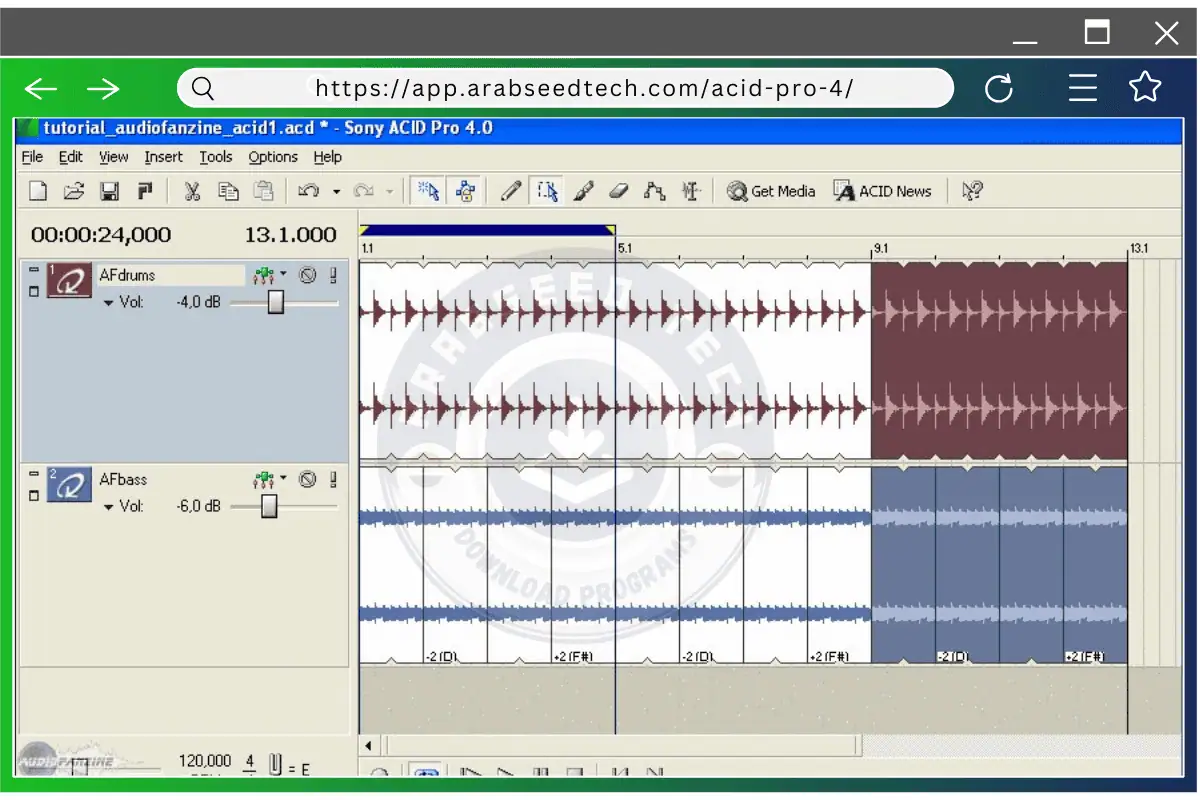
Task: Click the AFbass volume slider handle
Action: point(269,507)
